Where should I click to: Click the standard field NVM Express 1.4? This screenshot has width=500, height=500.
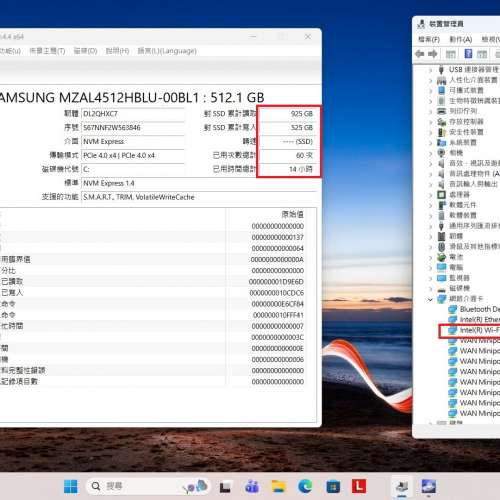[198, 183]
